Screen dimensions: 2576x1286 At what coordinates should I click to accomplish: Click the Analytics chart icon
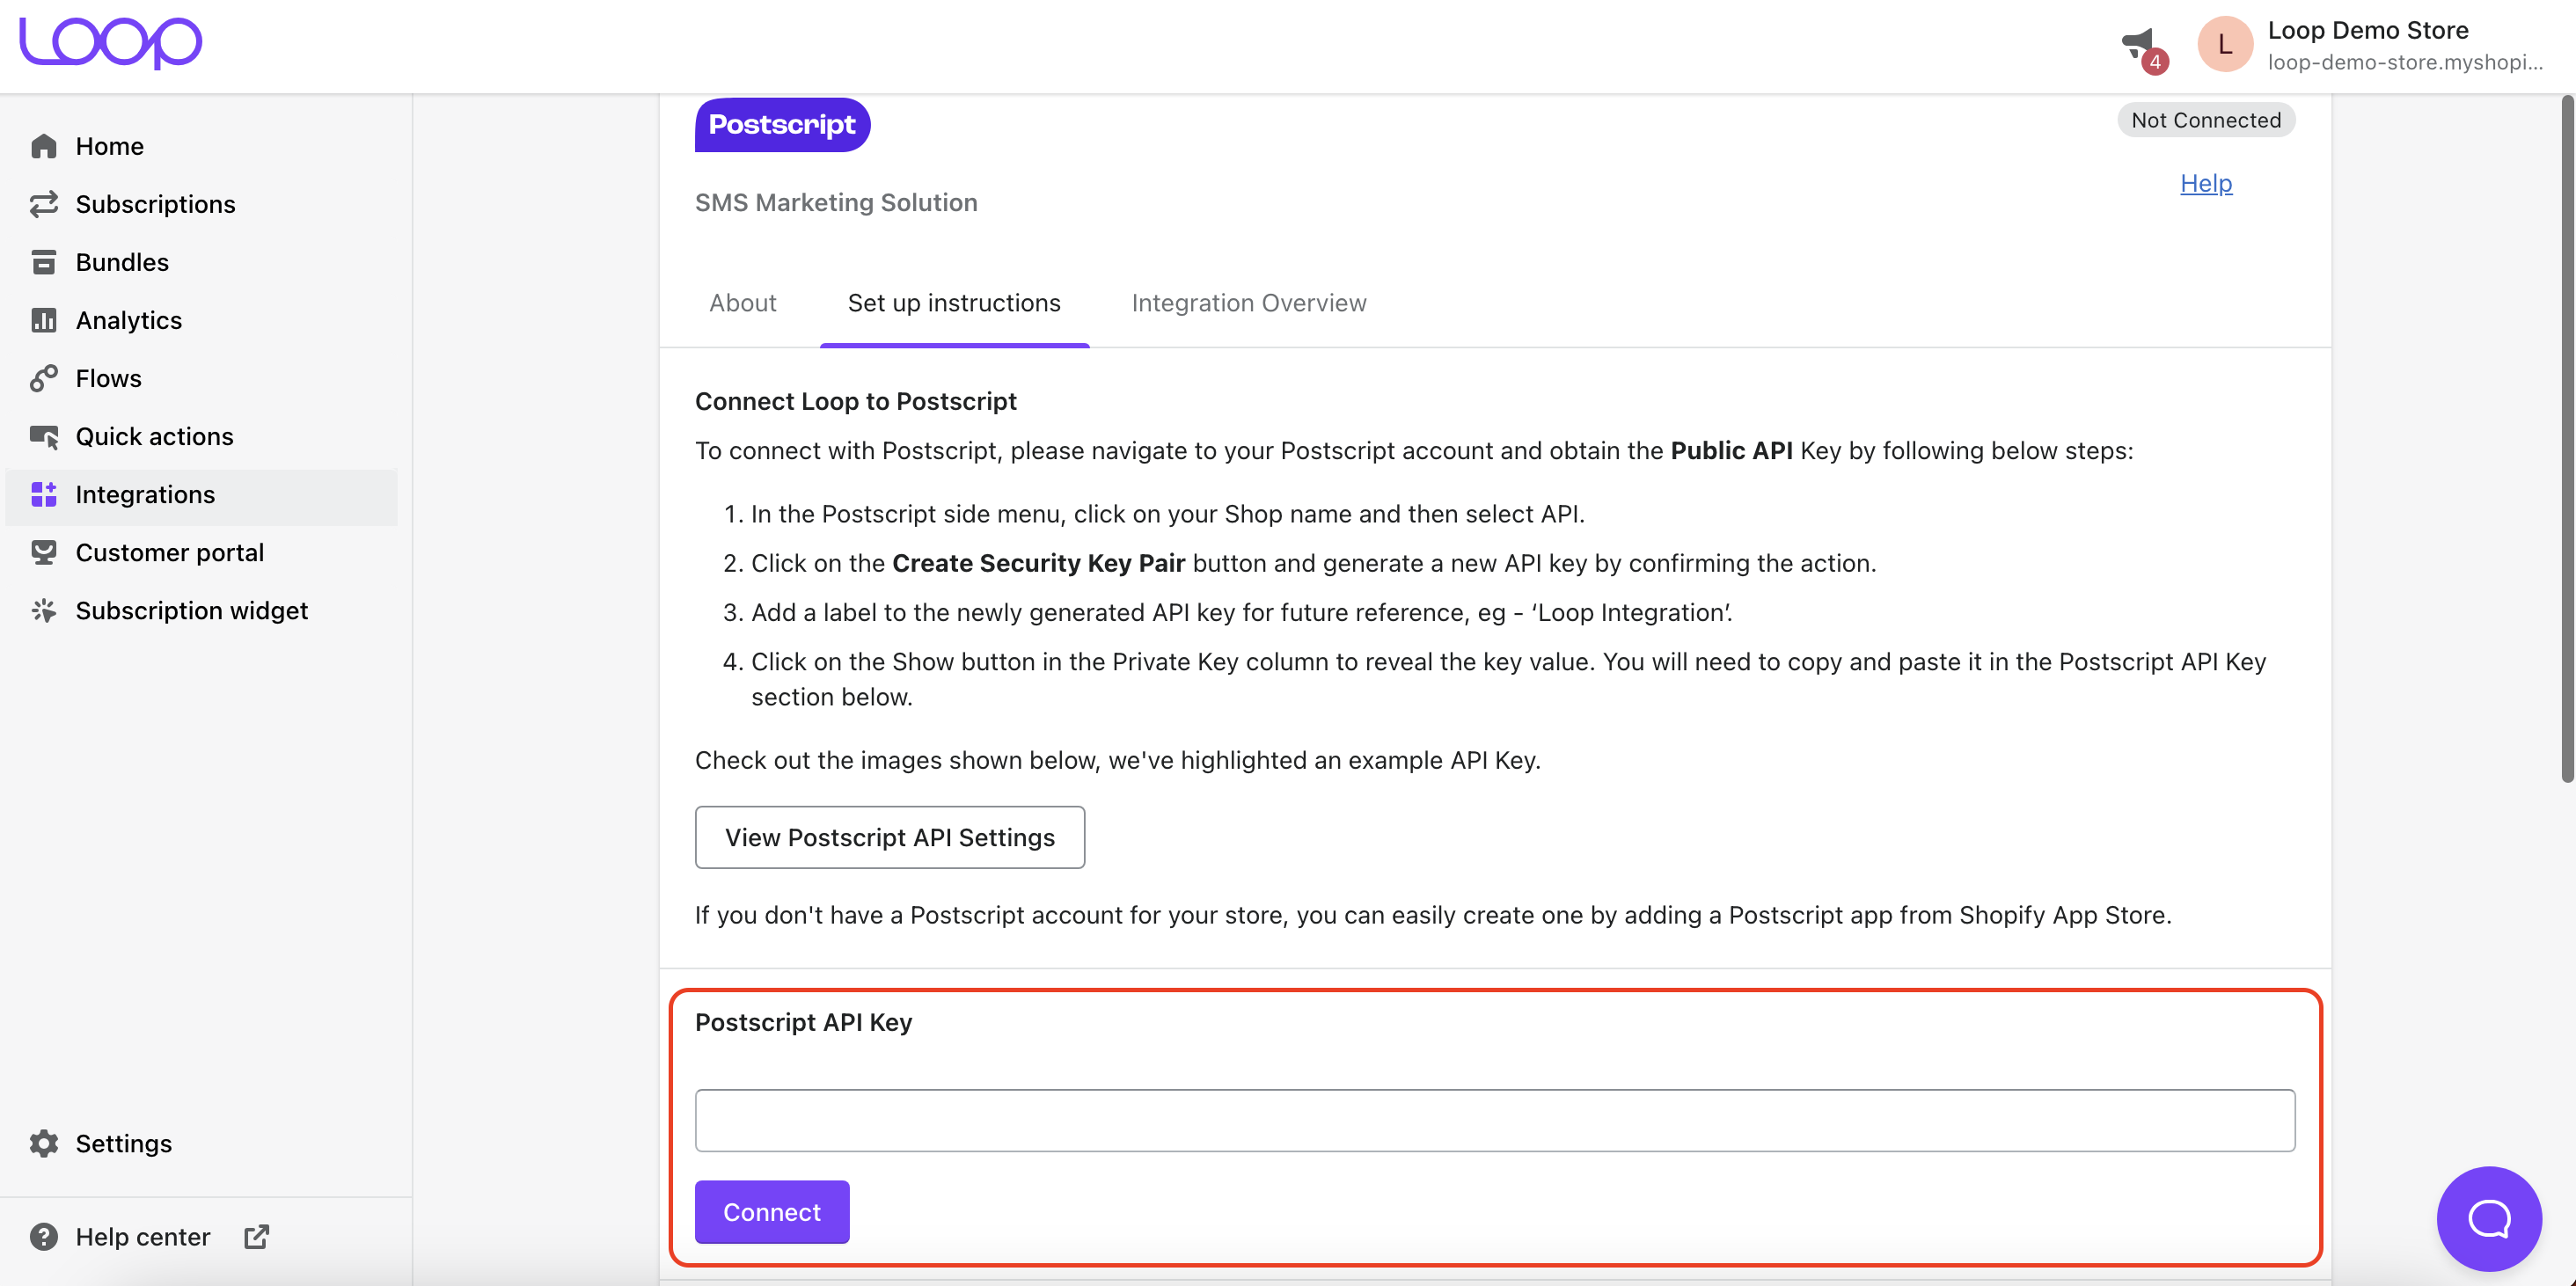pyautogui.click(x=44, y=320)
